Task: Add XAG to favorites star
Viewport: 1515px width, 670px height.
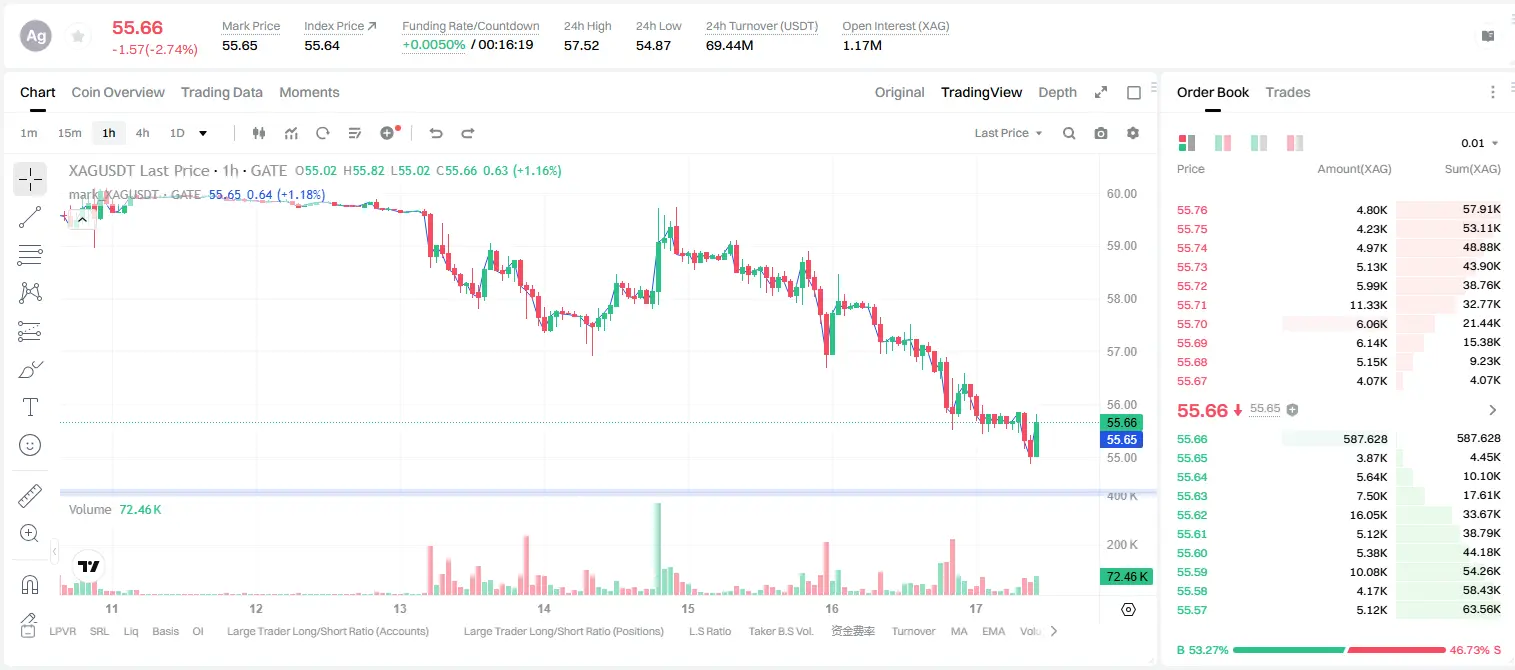Action: 78,36
